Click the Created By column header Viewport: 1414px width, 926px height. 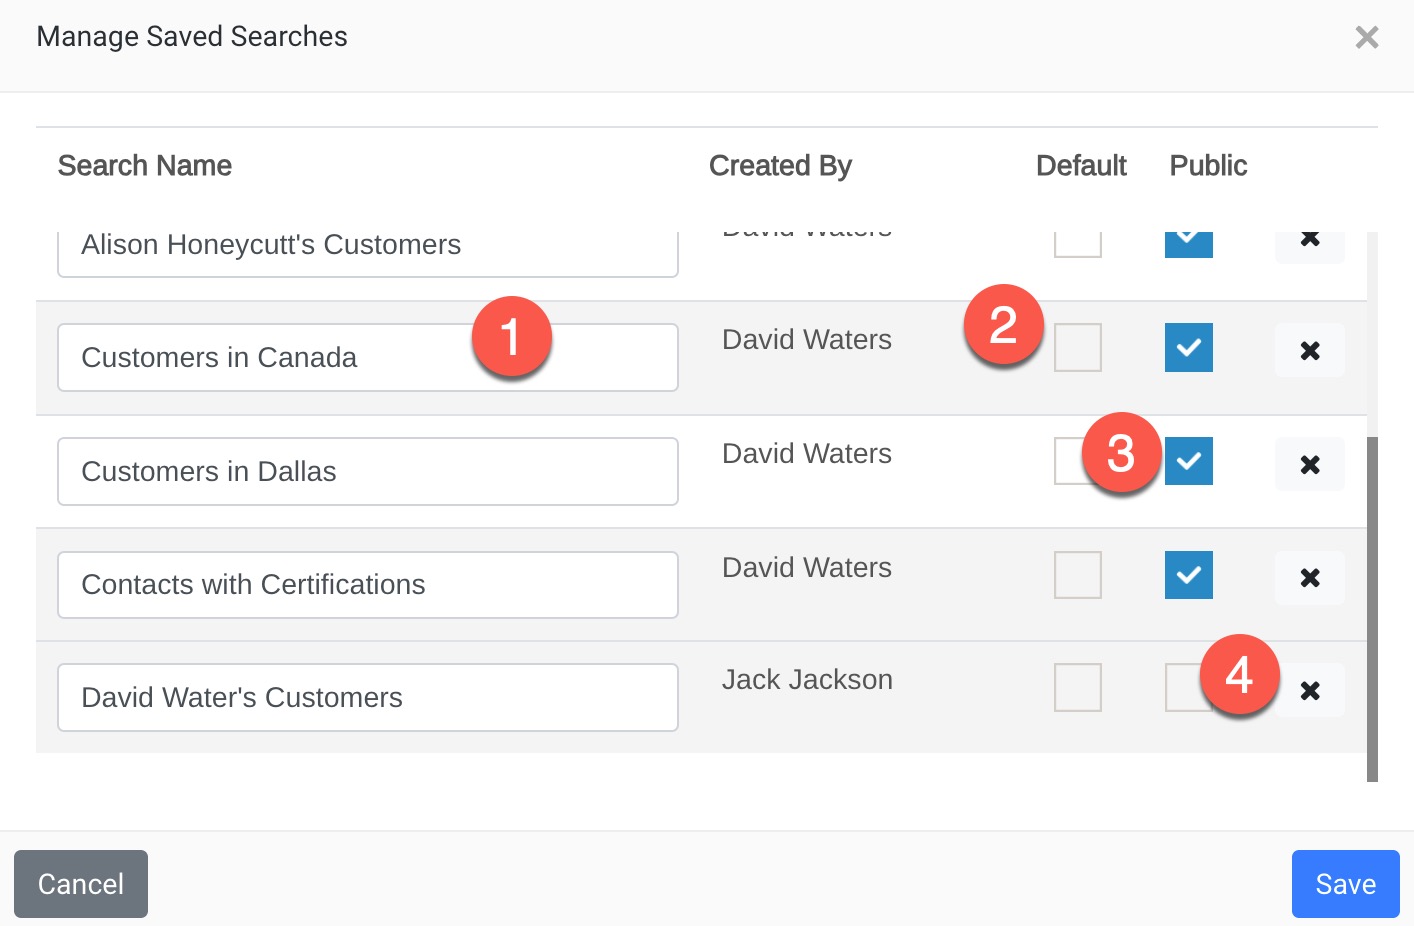pyautogui.click(x=780, y=165)
